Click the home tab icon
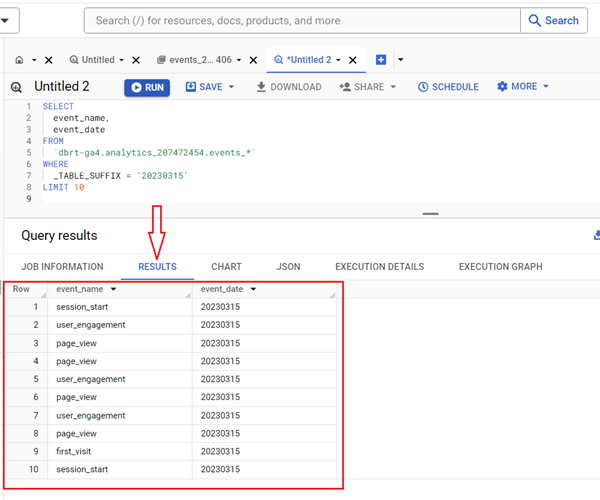600x500 pixels. click(x=19, y=60)
